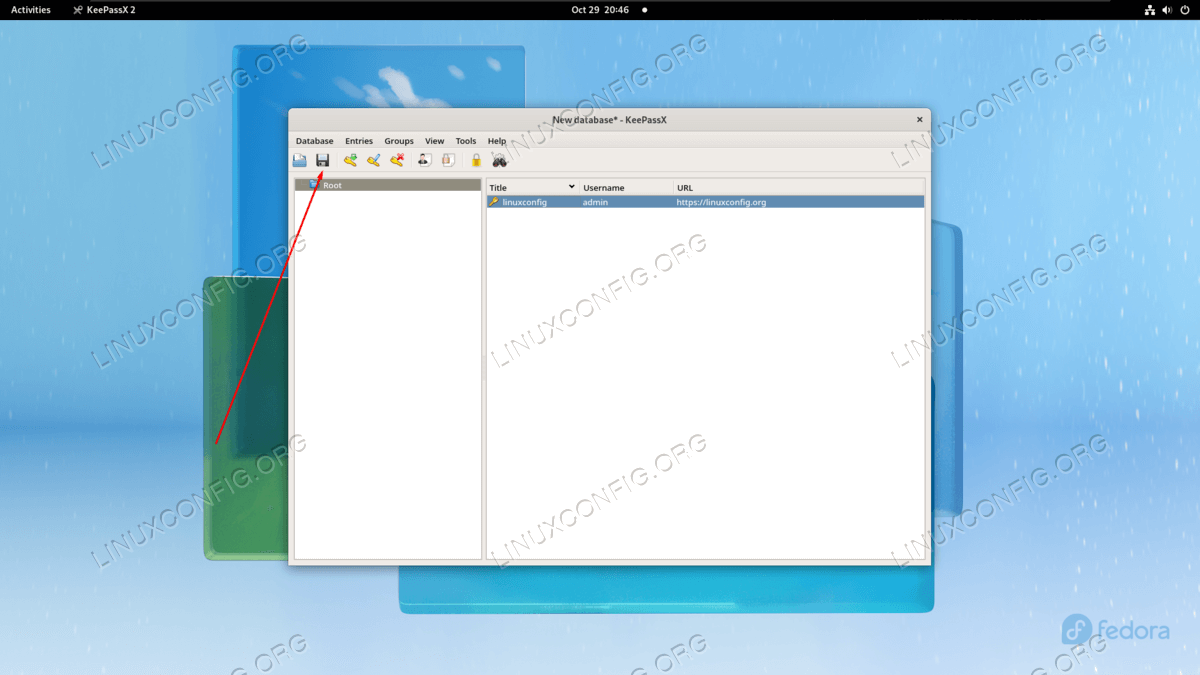Open the View menu

(434, 141)
